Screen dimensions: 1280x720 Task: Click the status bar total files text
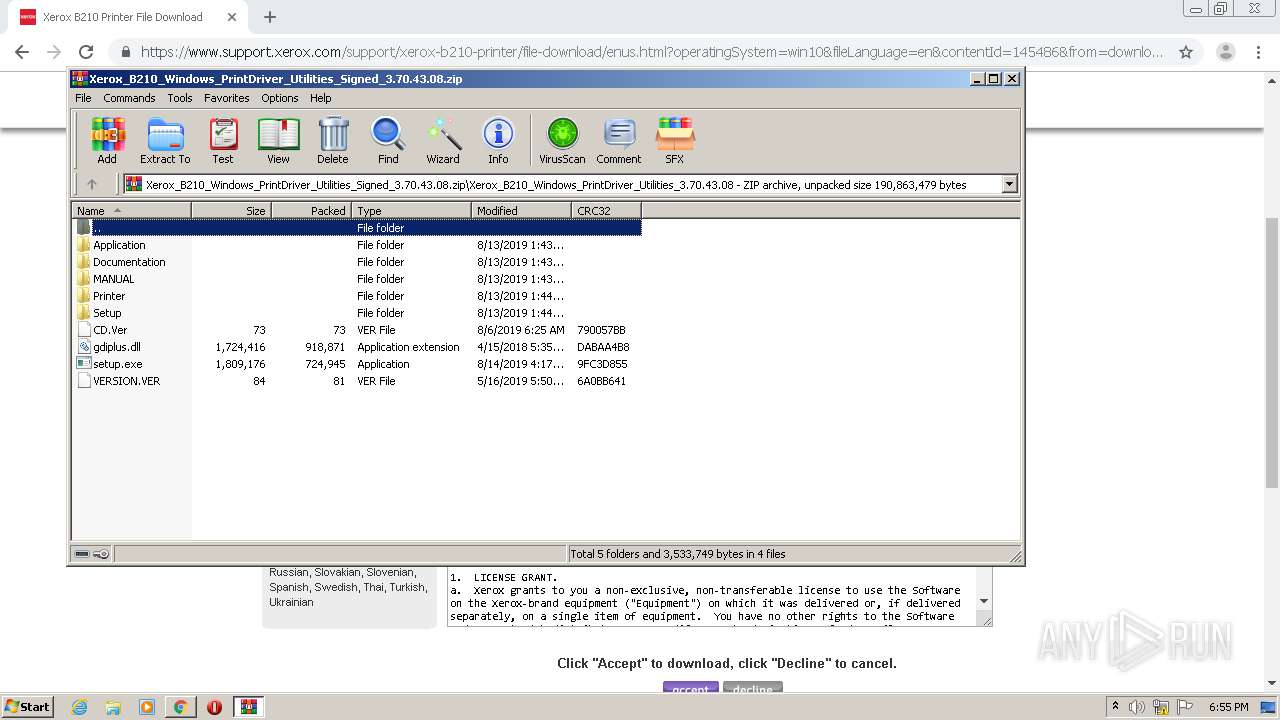pos(678,554)
